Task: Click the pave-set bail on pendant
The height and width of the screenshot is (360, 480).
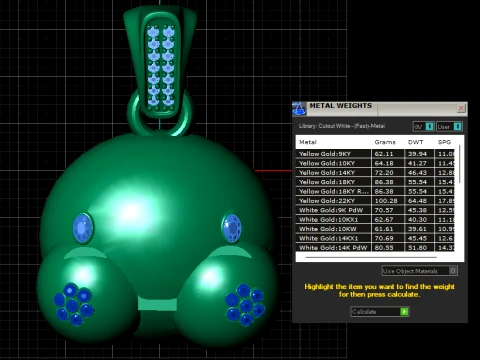Action: (x=160, y=63)
